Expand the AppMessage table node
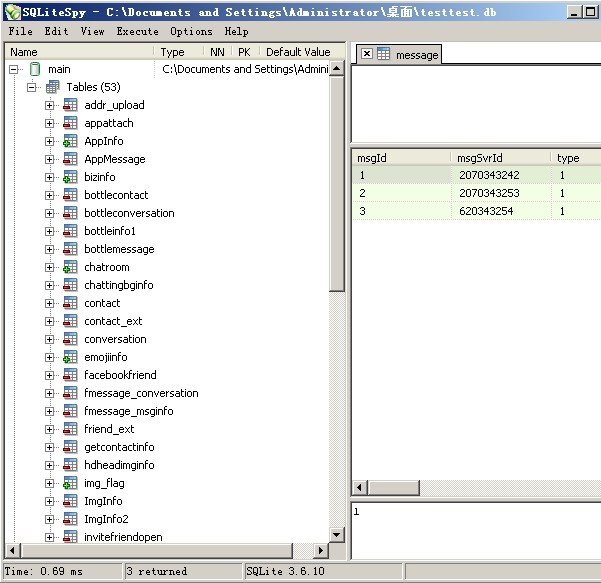601x583 pixels. click(x=49, y=159)
